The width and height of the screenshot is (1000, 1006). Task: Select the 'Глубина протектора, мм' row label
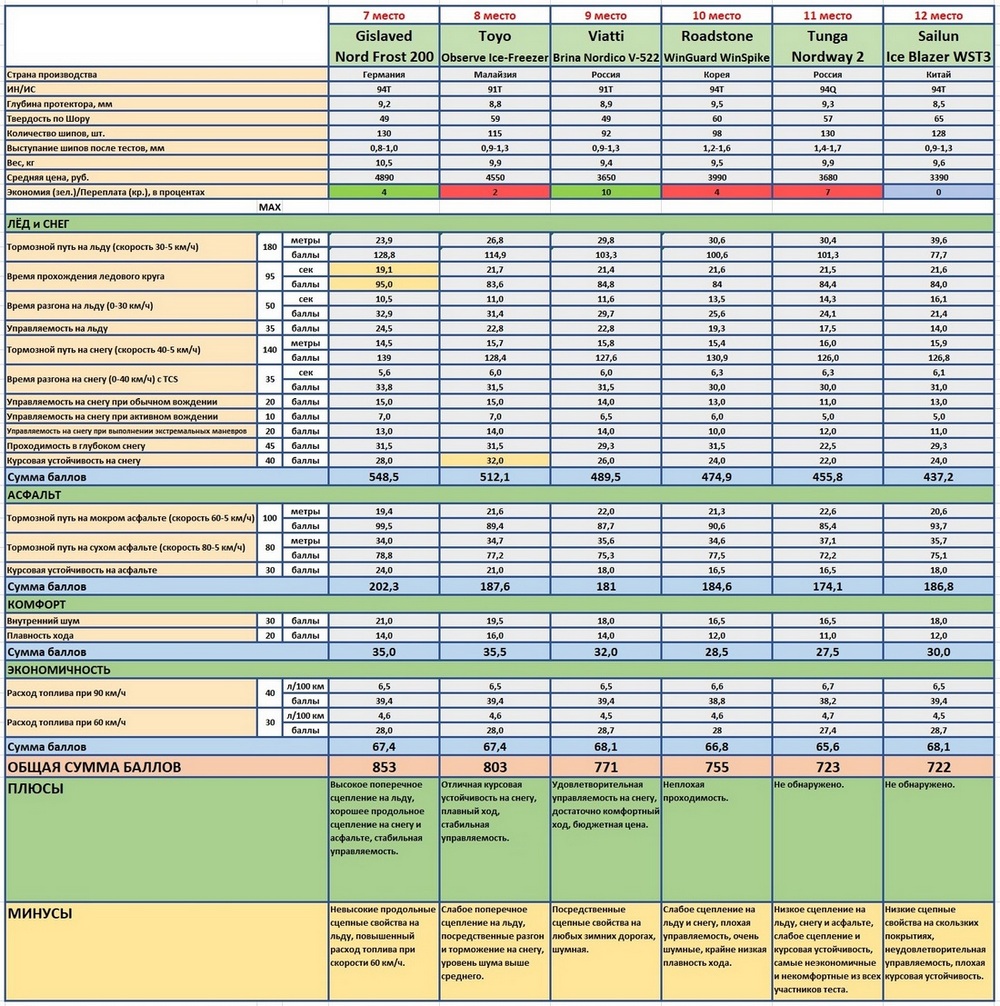pyautogui.click(x=166, y=104)
